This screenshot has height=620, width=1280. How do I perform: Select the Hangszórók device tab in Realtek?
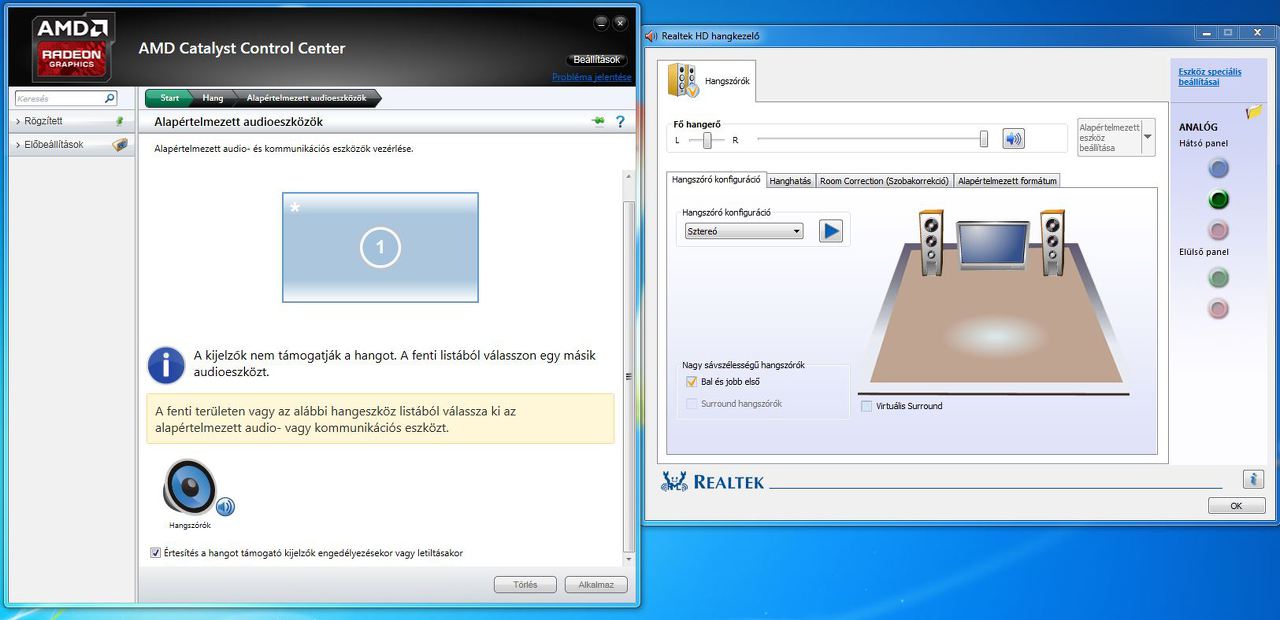(707, 81)
